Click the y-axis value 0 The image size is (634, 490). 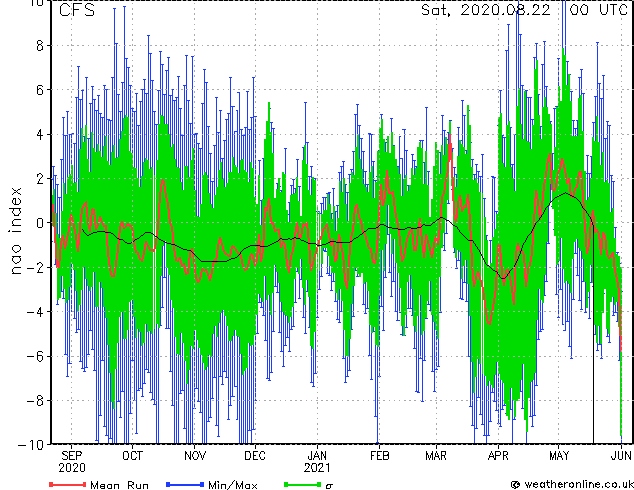tap(40, 223)
